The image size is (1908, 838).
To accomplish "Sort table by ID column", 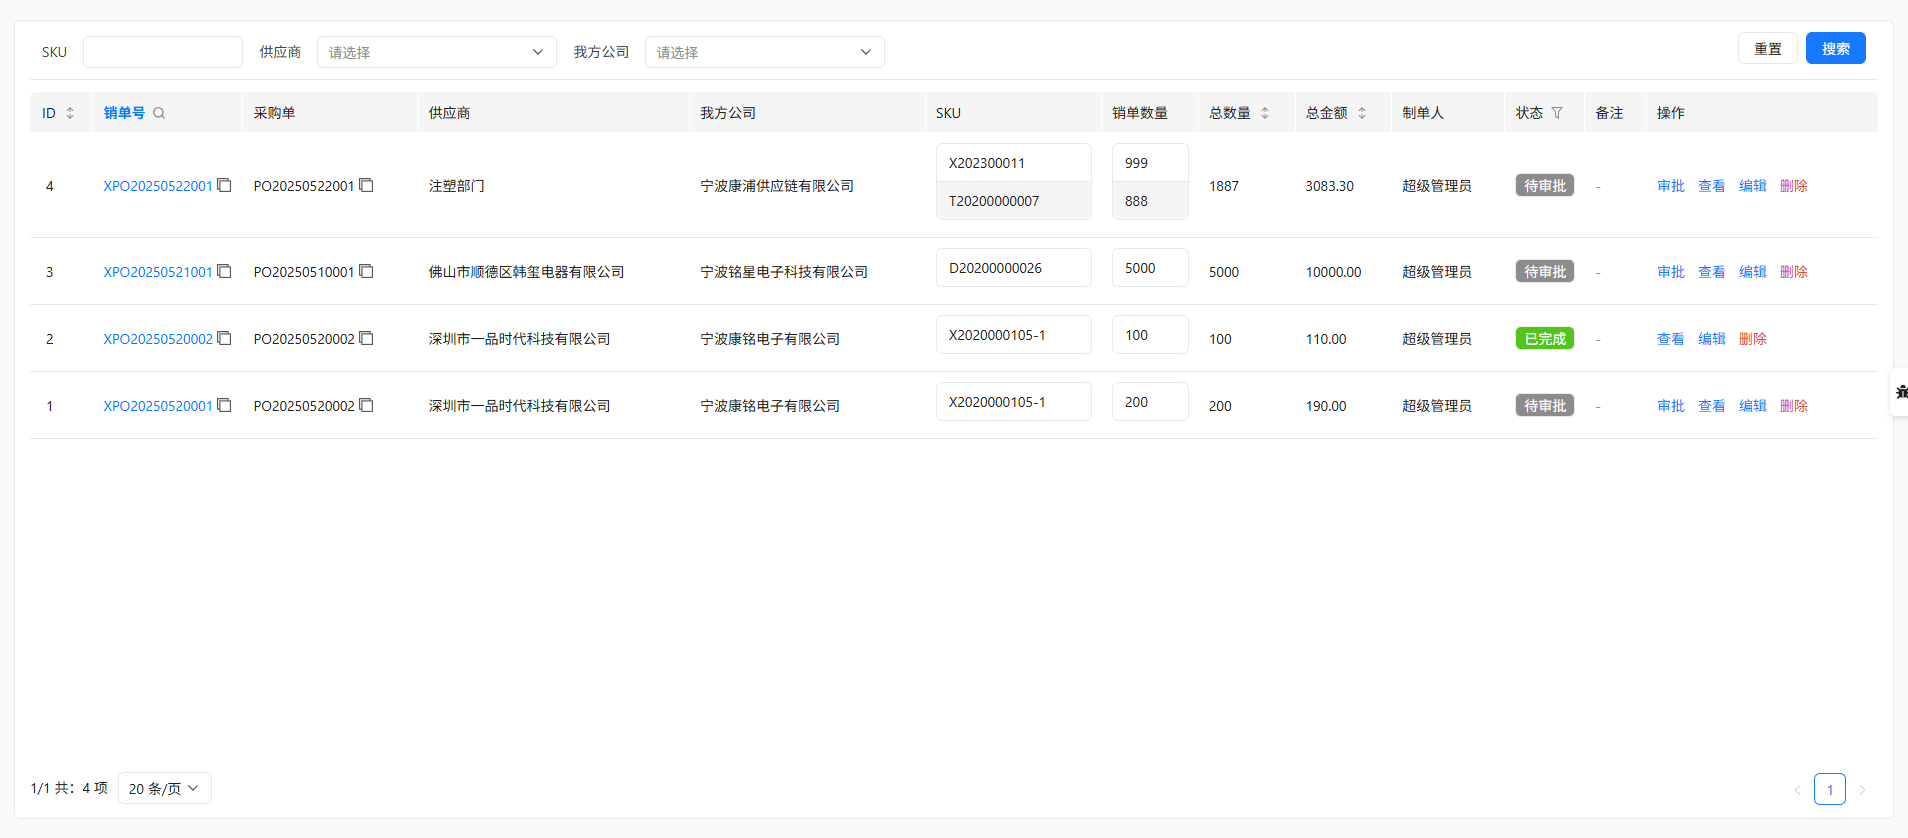I will (70, 113).
